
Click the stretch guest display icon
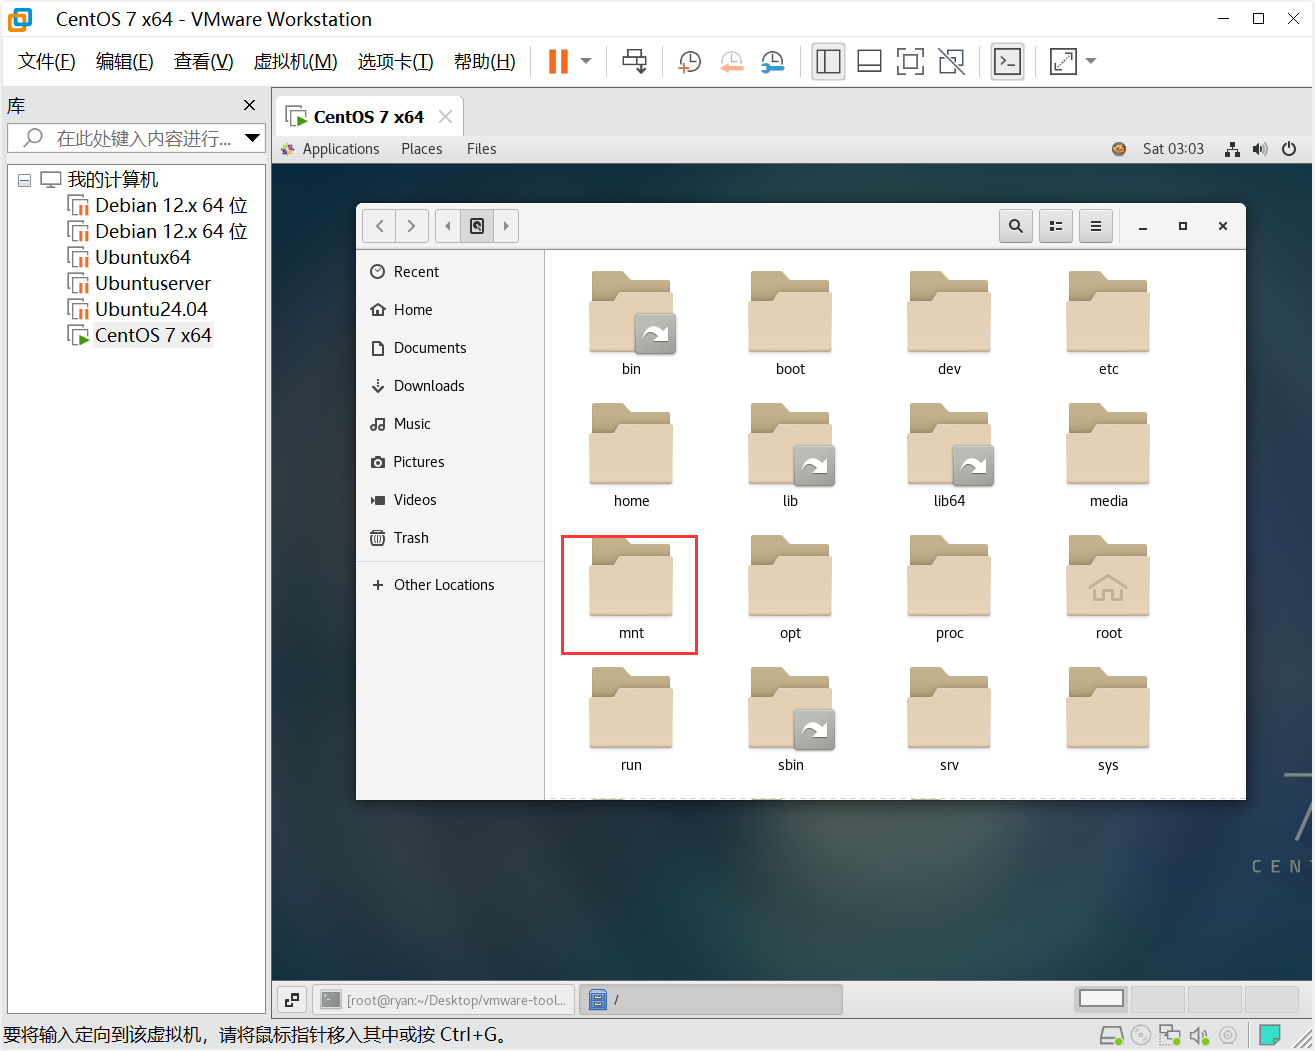point(1063,61)
